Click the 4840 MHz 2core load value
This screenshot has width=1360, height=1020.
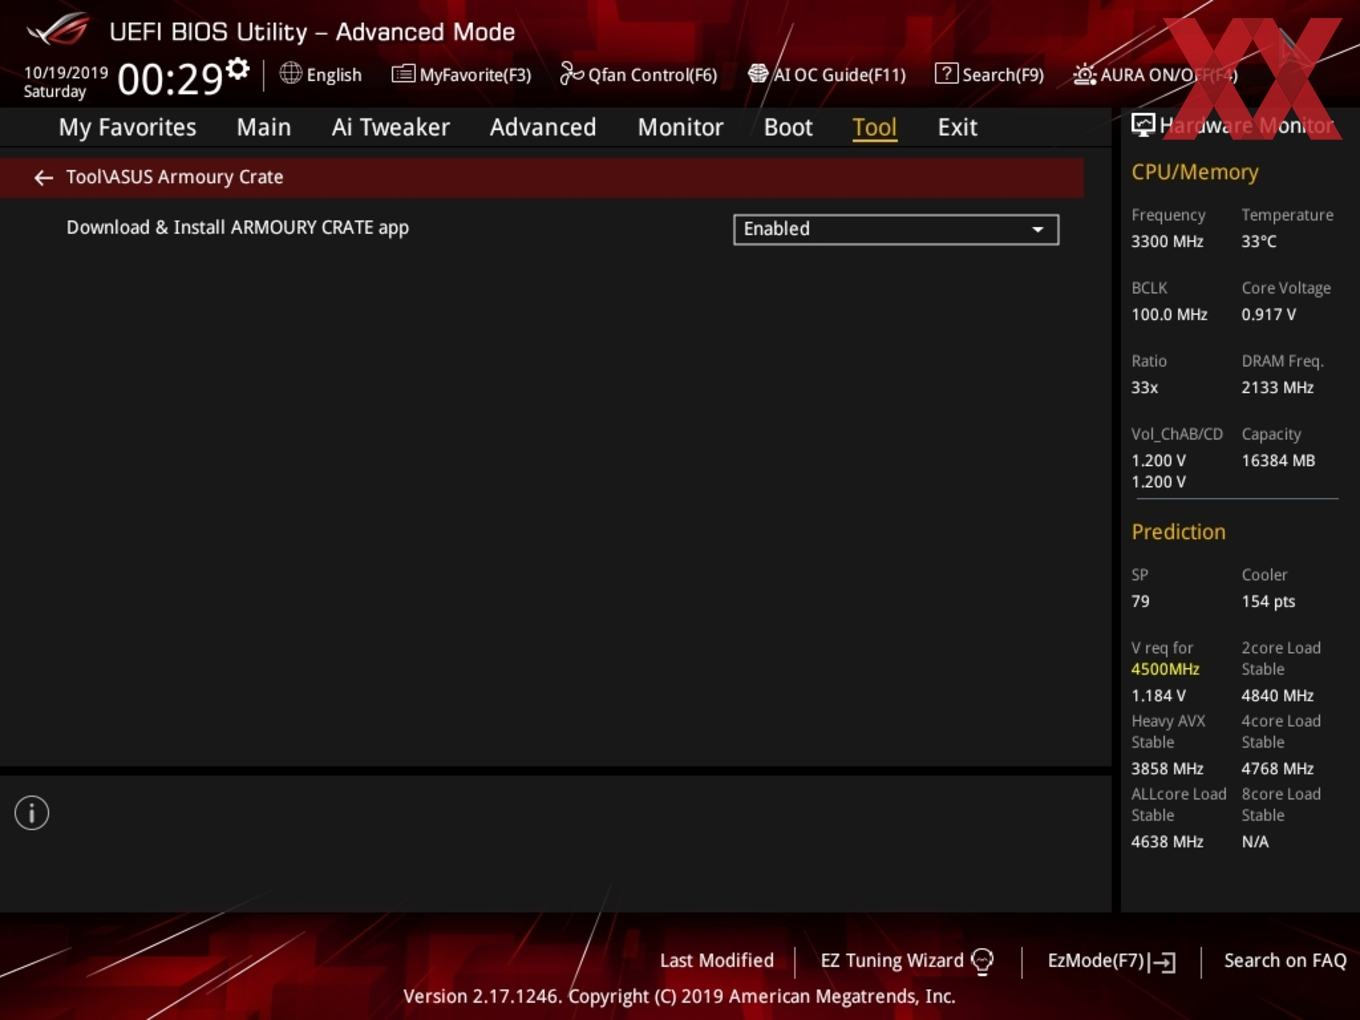click(1277, 696)
